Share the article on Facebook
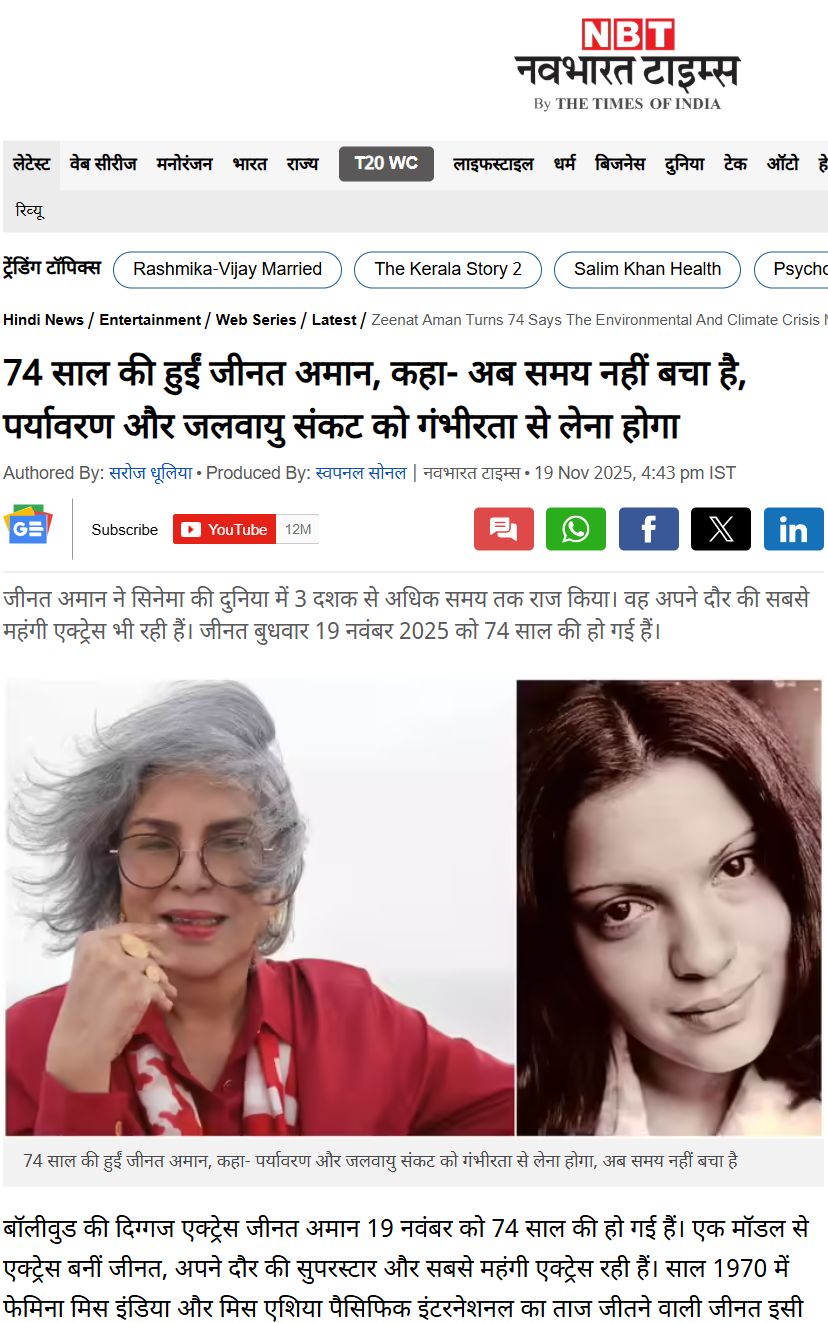This screenshot has width=828, height=1323. 648,529
